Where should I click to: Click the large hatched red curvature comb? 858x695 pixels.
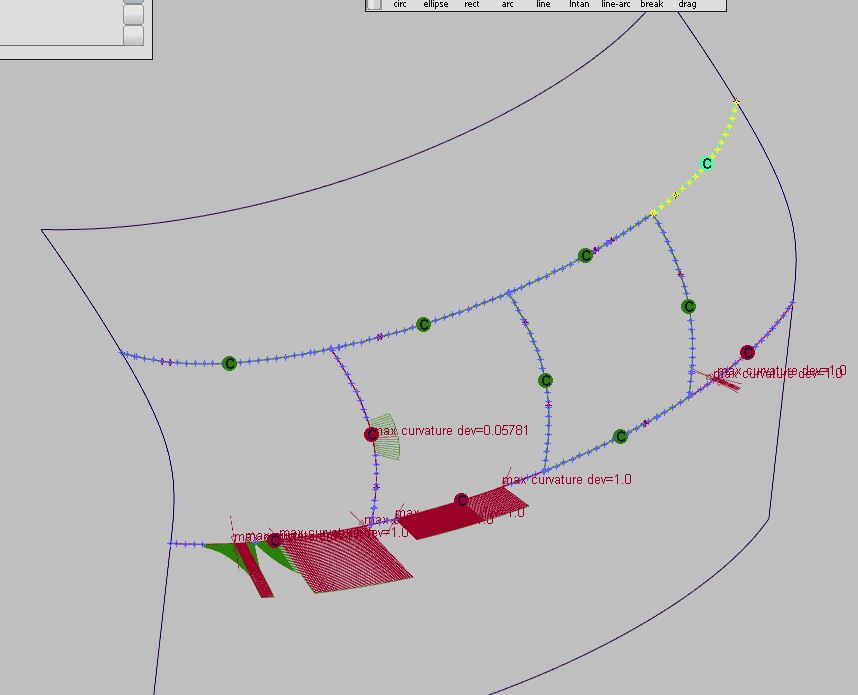click(345, 561)
